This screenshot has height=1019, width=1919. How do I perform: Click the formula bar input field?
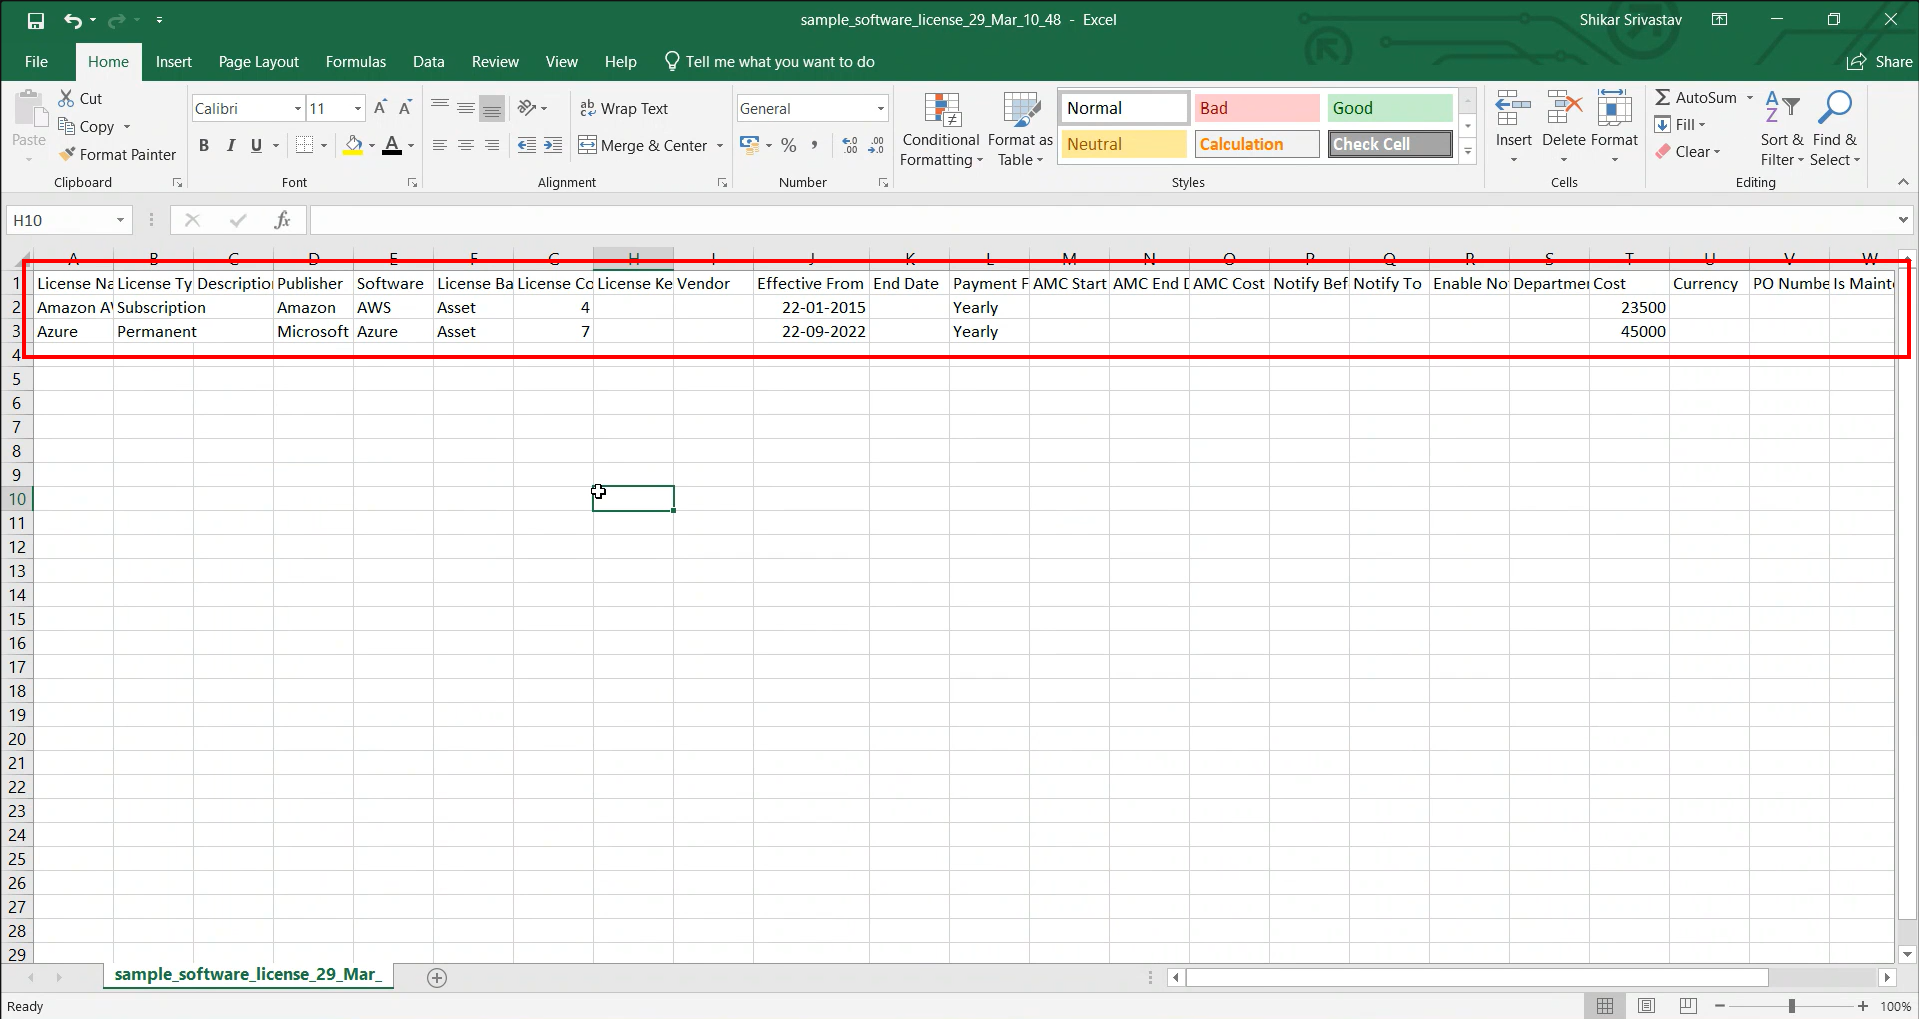pos(1100,220)
